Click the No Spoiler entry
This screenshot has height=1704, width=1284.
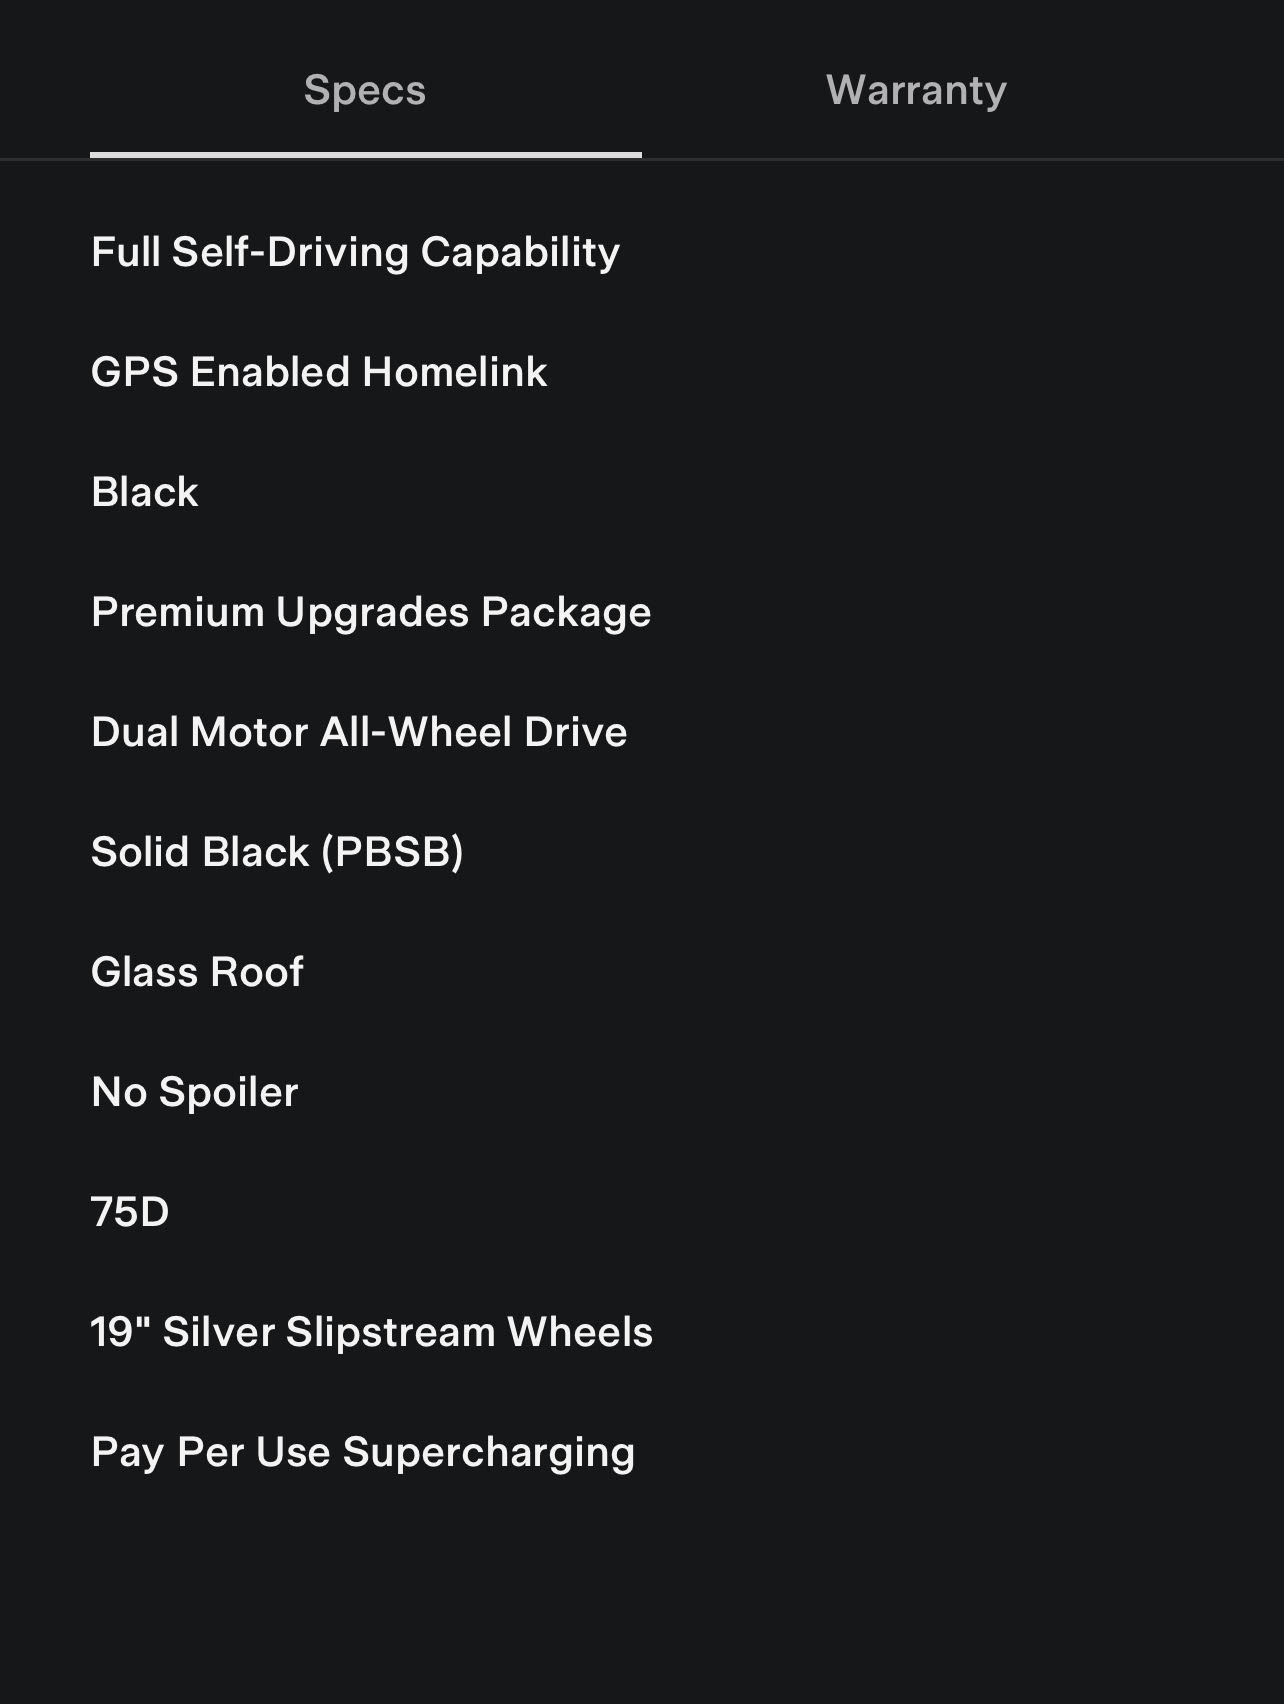[x=195, y=1092]
